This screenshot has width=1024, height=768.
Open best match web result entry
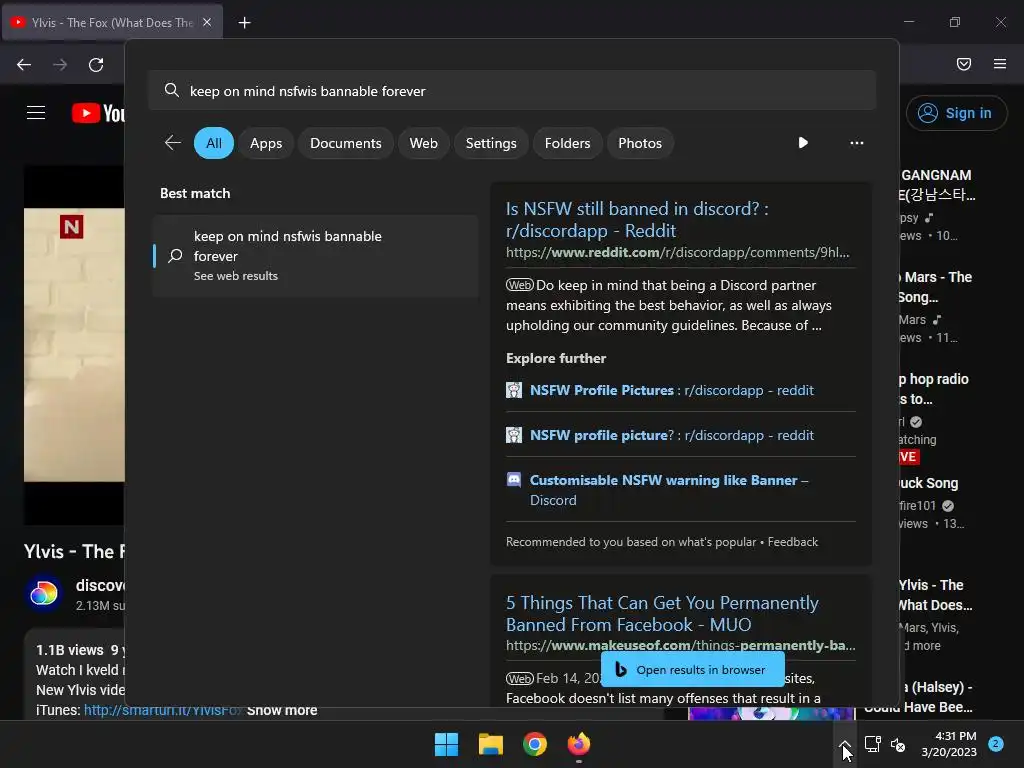(x=315, y=255)
